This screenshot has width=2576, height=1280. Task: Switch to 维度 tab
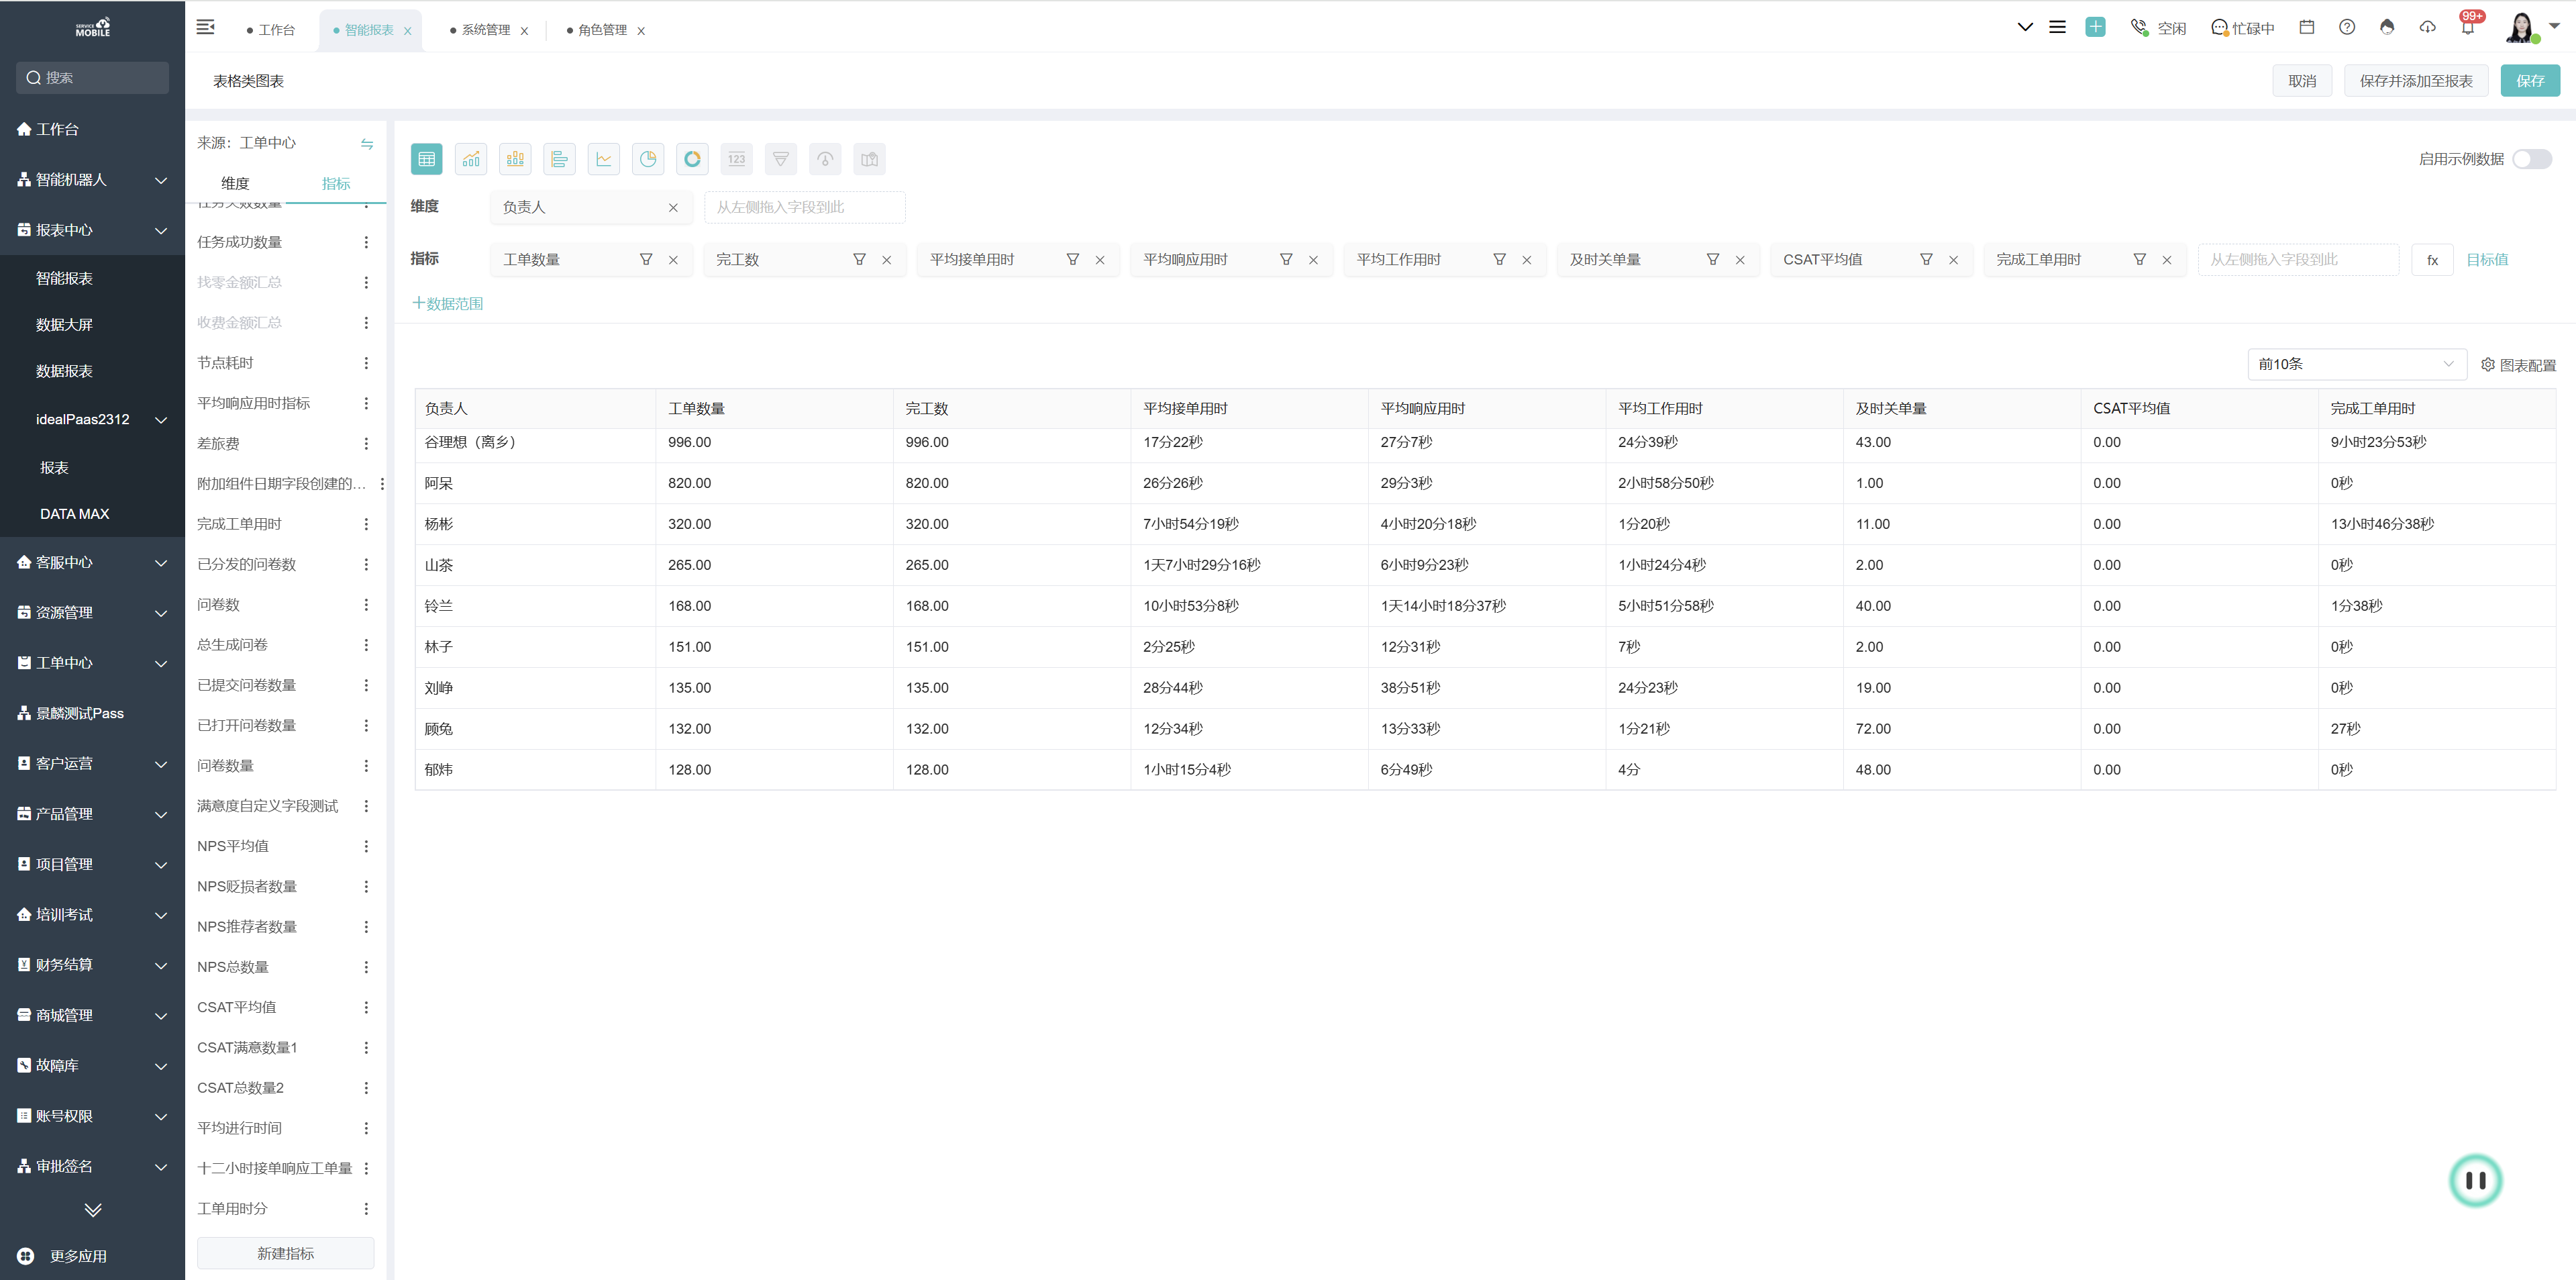coord(235,184)
